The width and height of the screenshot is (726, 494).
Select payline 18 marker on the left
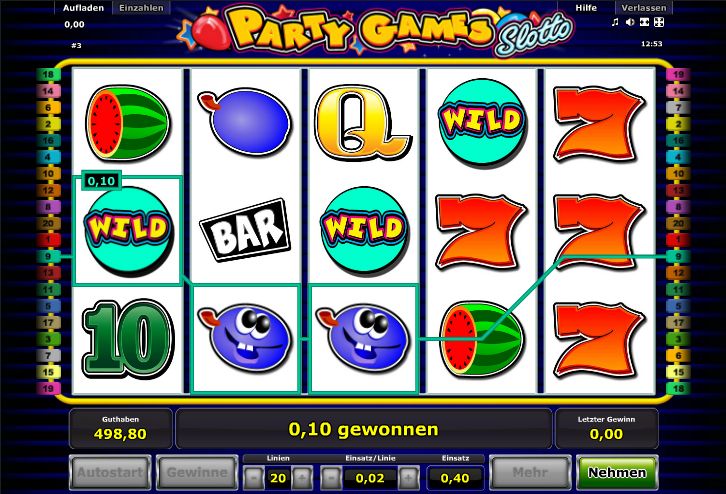click(x=48, y=75)
